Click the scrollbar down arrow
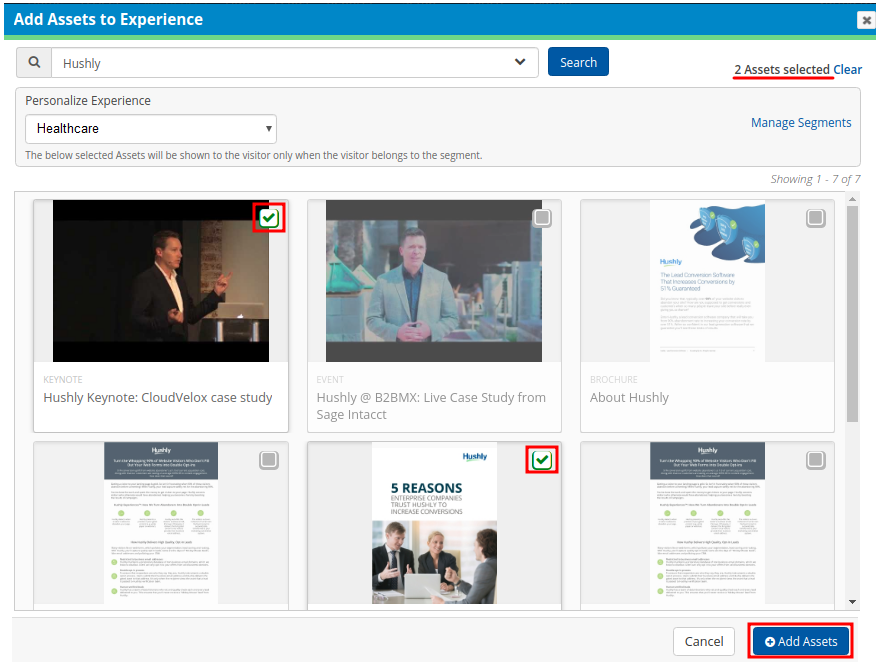 point(853,602)
